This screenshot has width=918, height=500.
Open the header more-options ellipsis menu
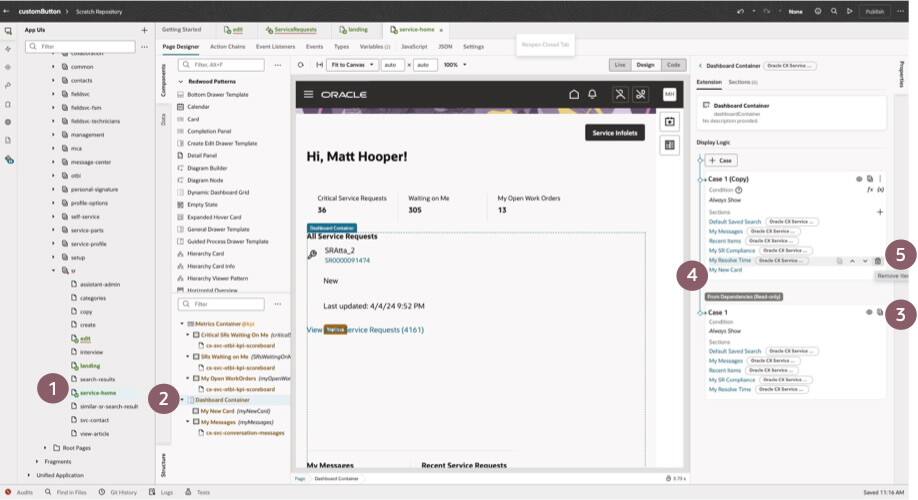(x=900, y=11)
